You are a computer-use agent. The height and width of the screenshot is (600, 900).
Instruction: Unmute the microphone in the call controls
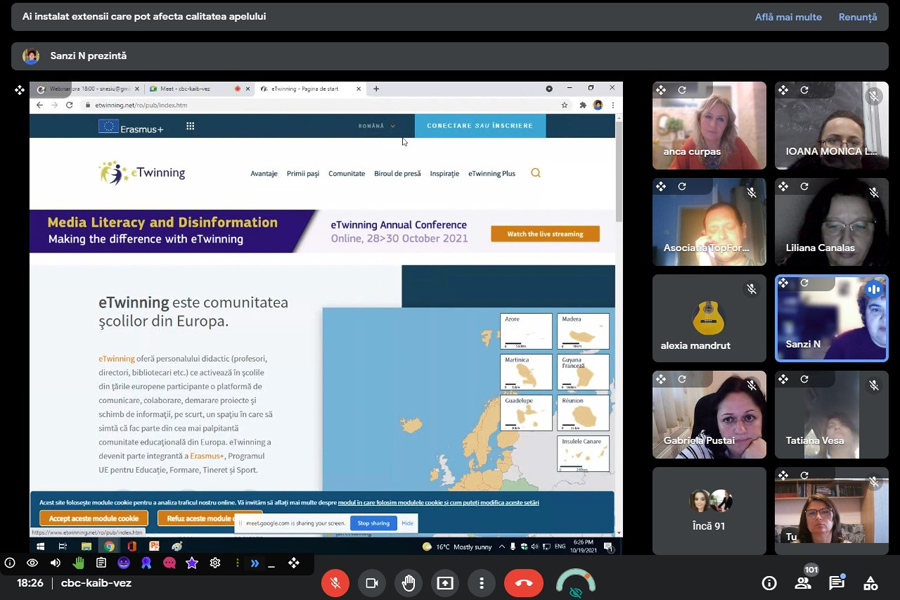coord(335,583)
